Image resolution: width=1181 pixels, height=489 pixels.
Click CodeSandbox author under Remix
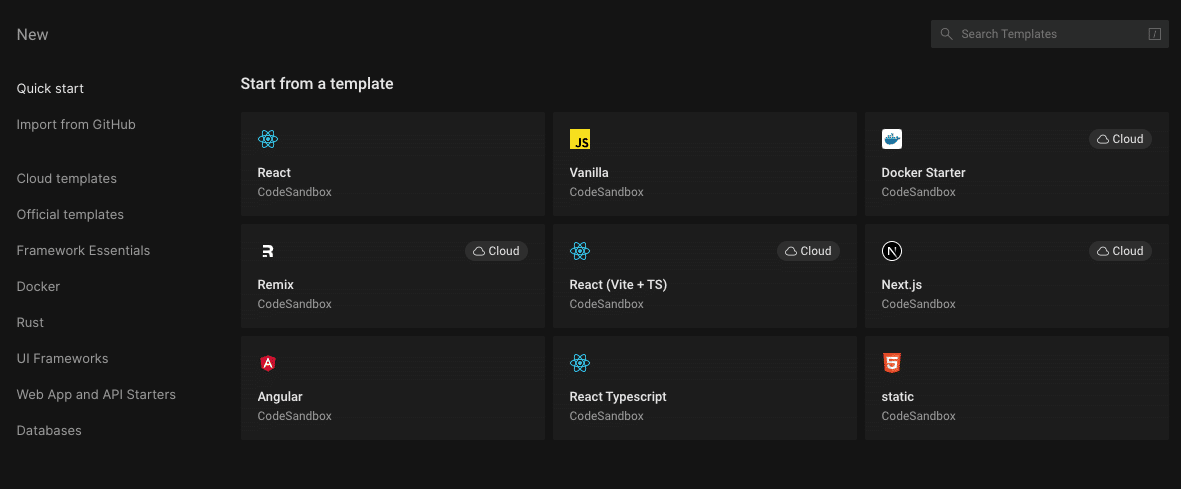click(294, 304)
